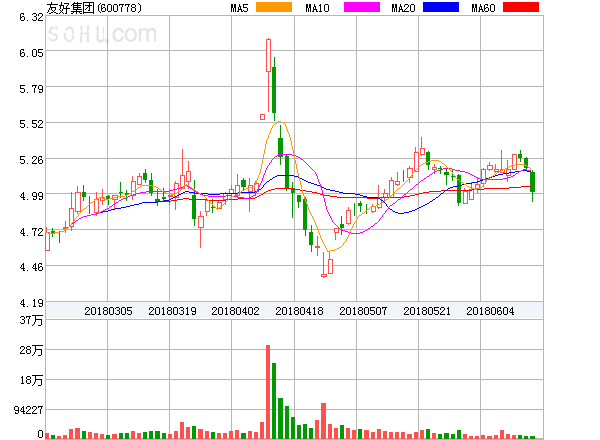Click the tall green volume bar beside the peak
Viewport: 600px width, 440px height.
[x=274, y=401]
